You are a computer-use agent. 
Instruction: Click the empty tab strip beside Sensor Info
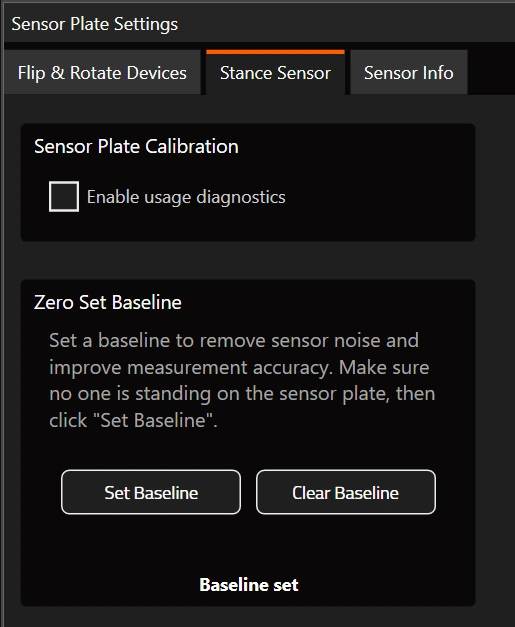click(x=491, y=73)
